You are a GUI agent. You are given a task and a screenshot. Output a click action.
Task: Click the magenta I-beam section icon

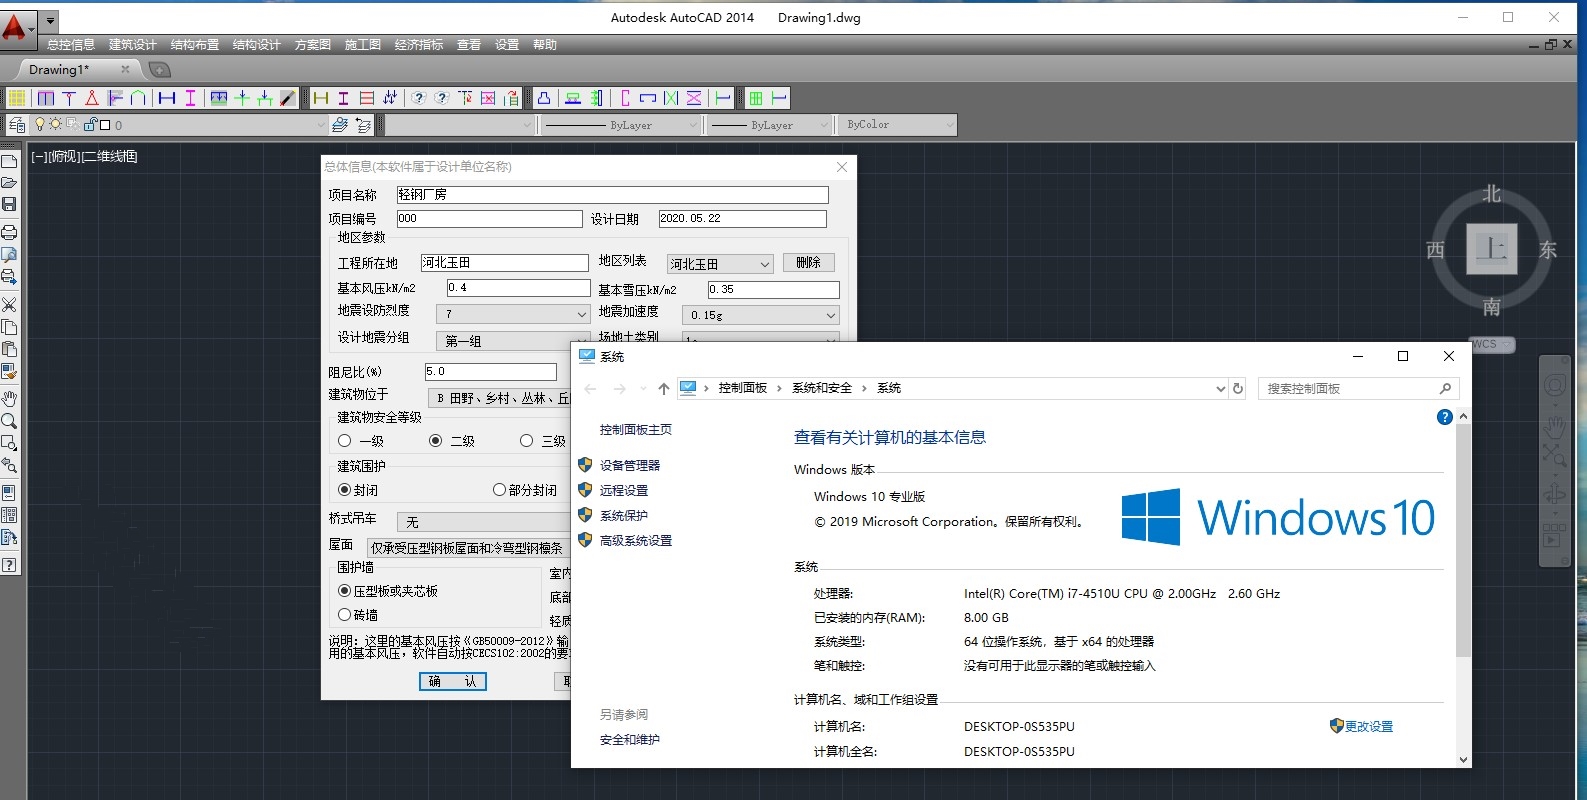coord(190,98)
